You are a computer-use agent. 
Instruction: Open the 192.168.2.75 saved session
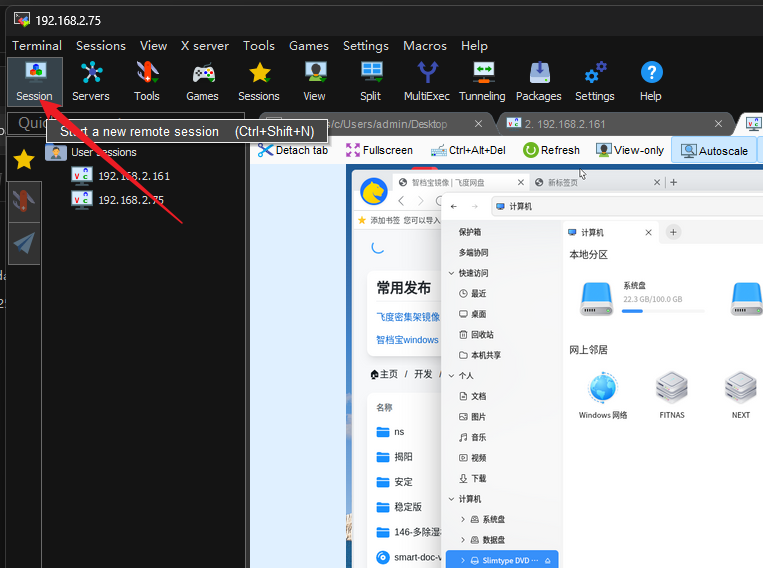(118, 200)
